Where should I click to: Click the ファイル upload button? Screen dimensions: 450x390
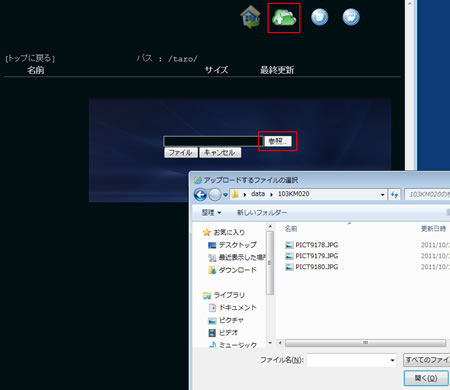click(181, 153)
